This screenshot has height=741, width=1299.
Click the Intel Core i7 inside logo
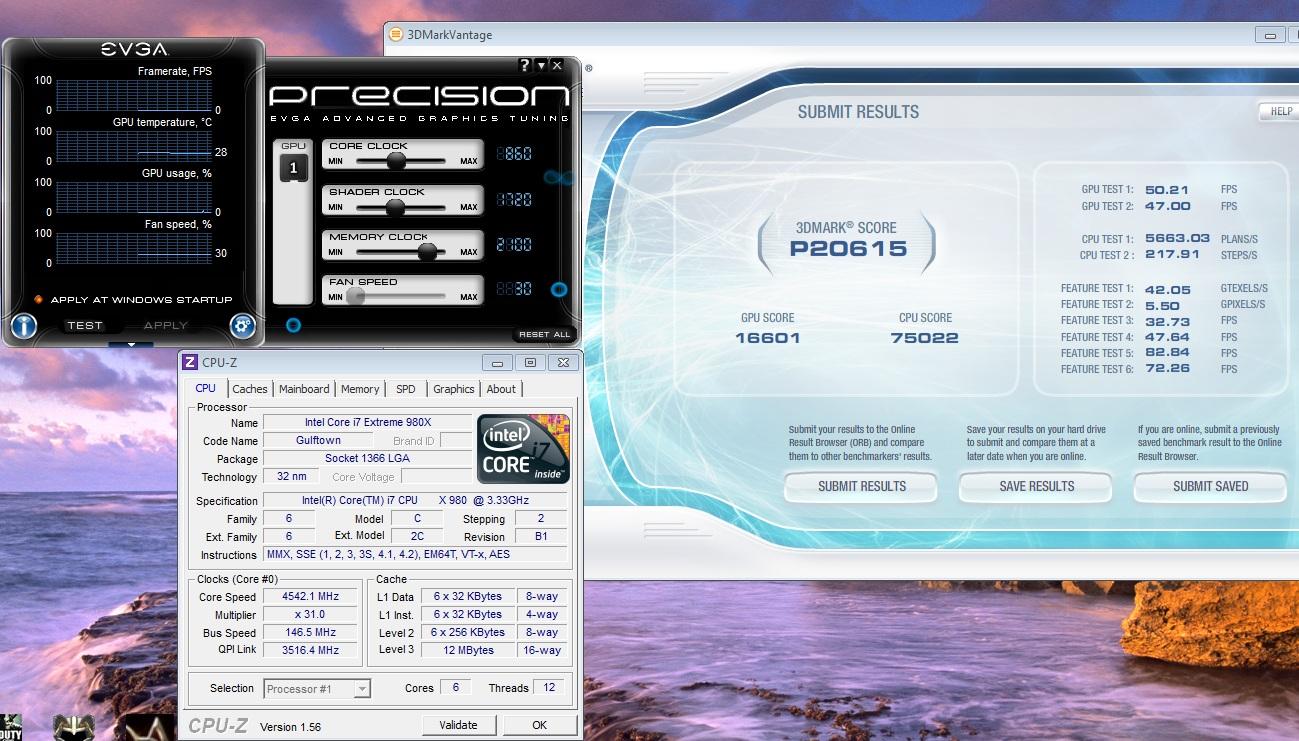[x=523, y=448]
